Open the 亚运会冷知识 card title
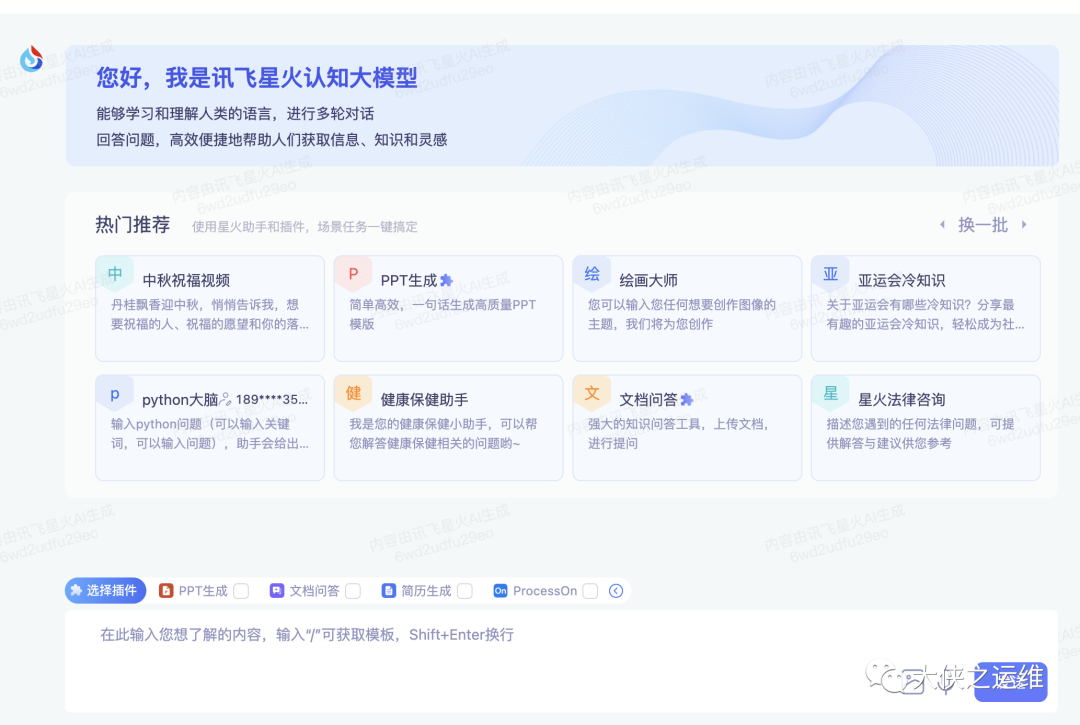Viewport: 1080px width, 725px height. click(901, 280)
